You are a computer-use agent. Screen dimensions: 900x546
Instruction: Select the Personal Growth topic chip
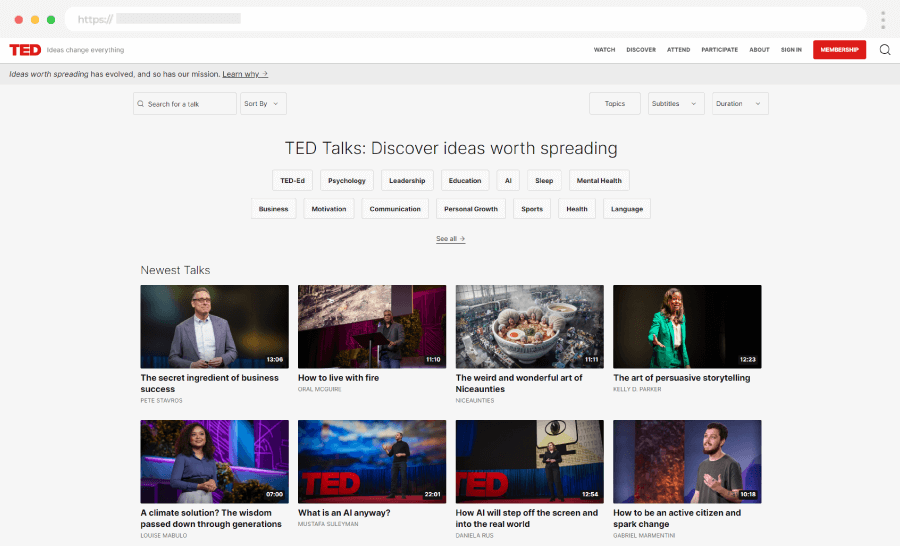click(x=471, y=209)
